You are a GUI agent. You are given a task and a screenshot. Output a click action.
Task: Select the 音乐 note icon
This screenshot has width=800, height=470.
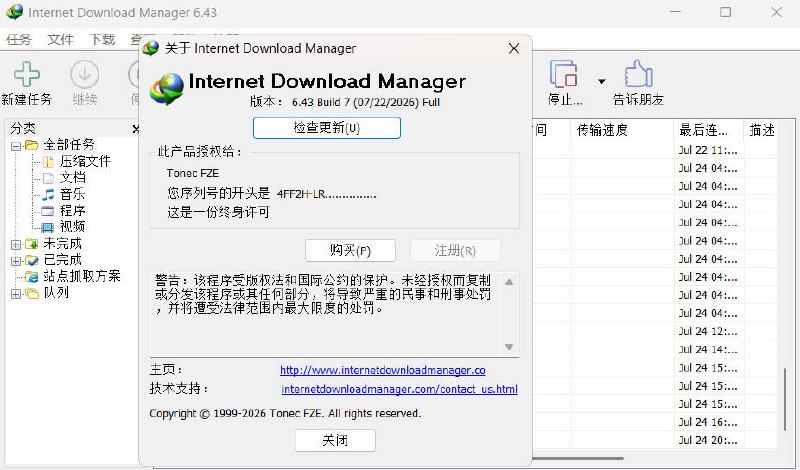coord(48,194)
